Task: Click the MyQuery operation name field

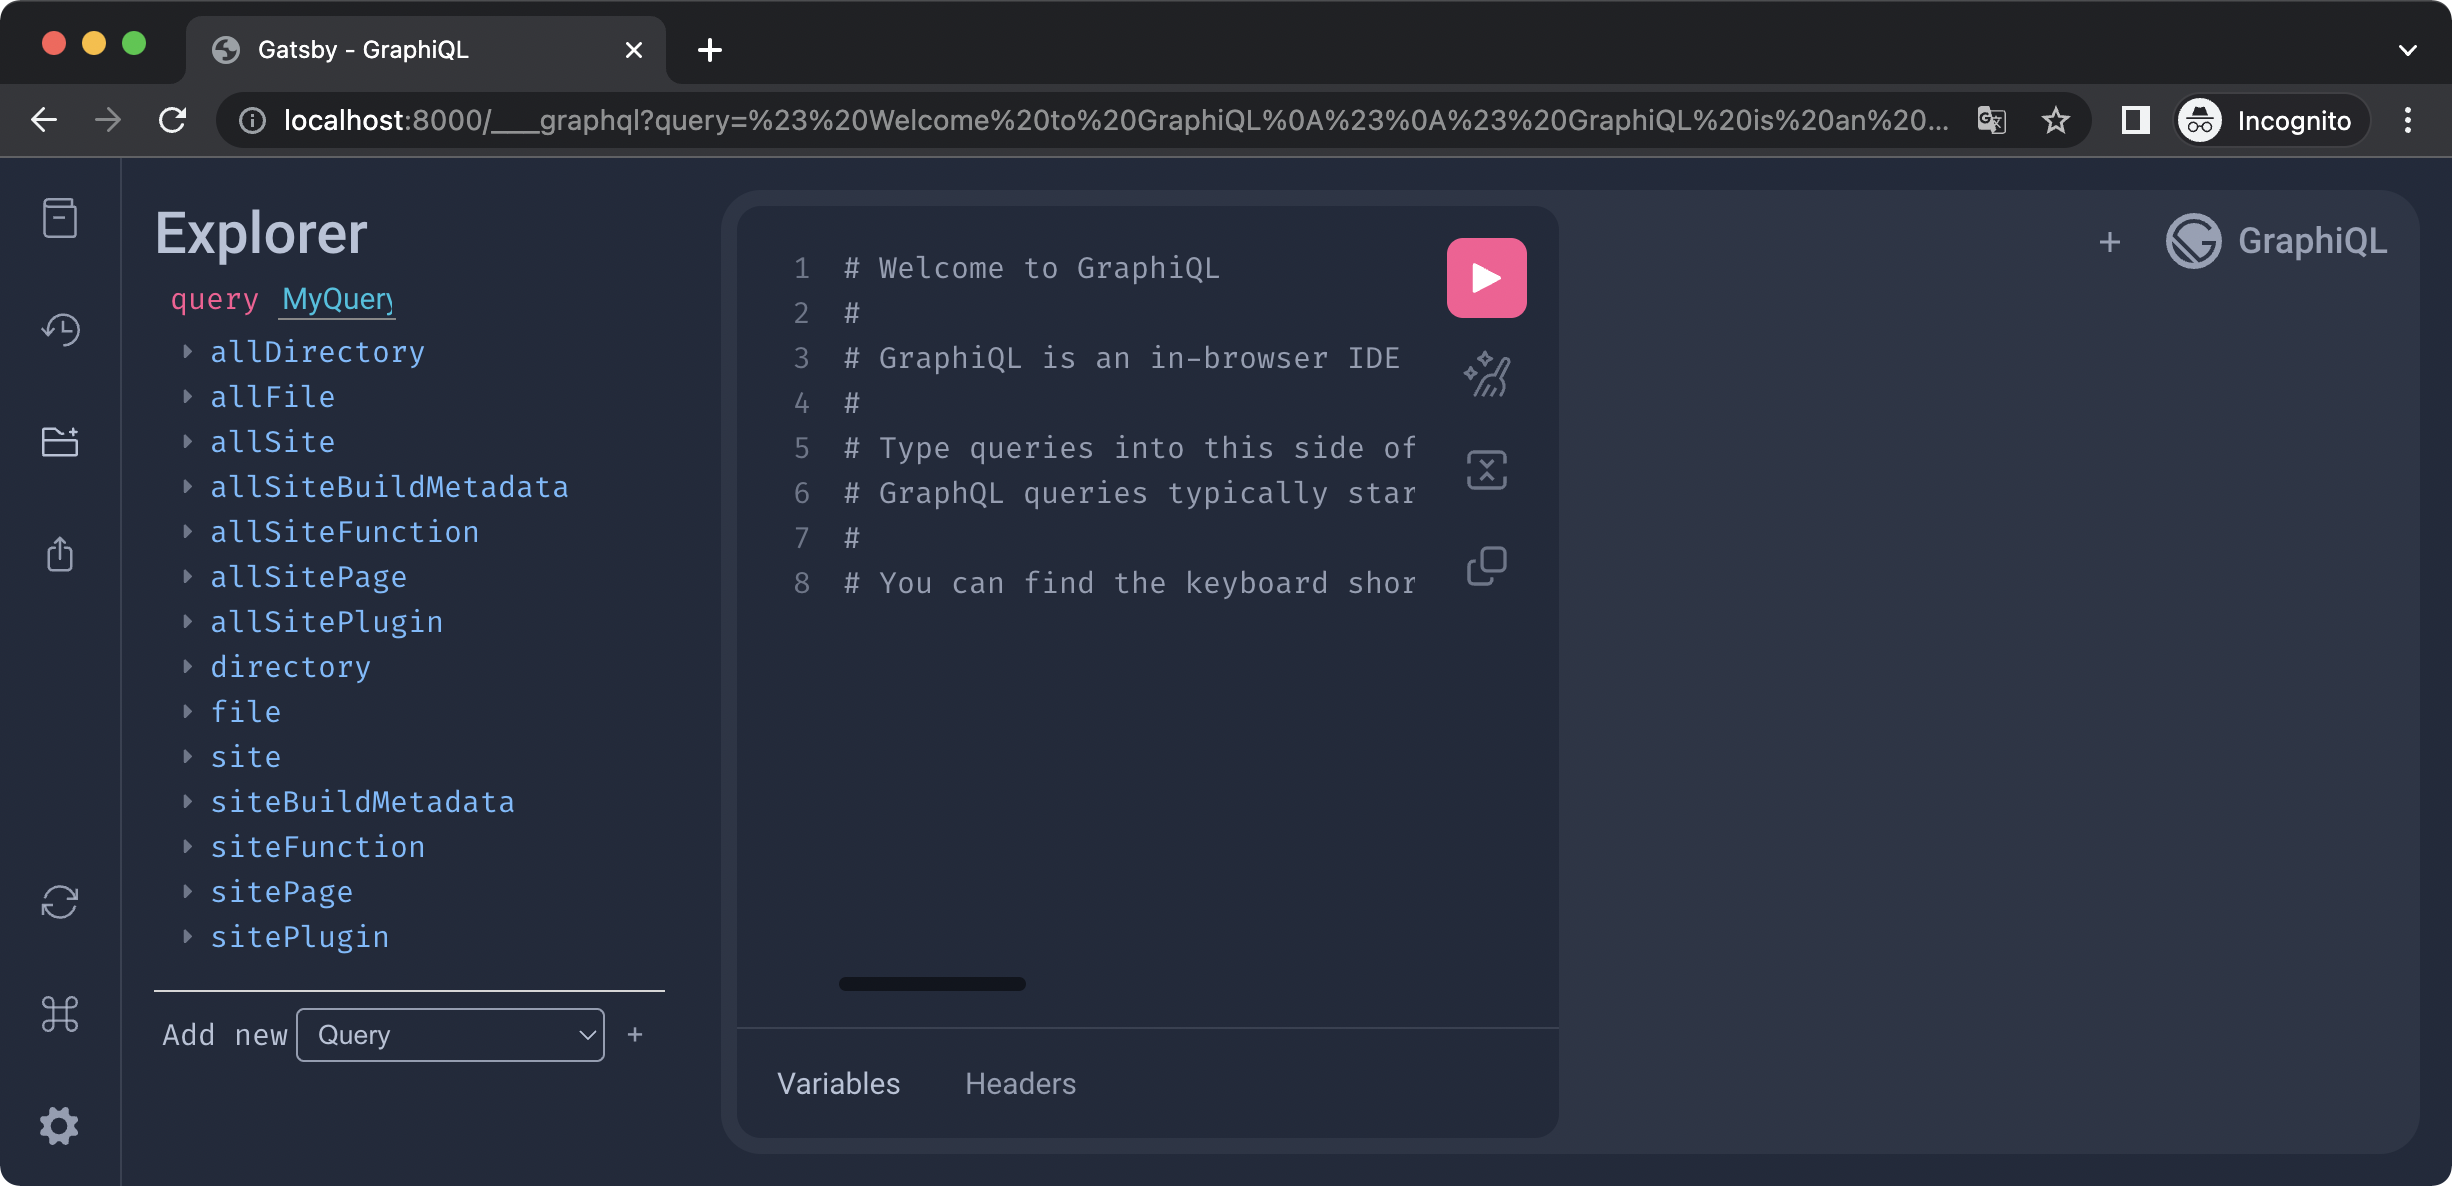Action: coord(337,299)
